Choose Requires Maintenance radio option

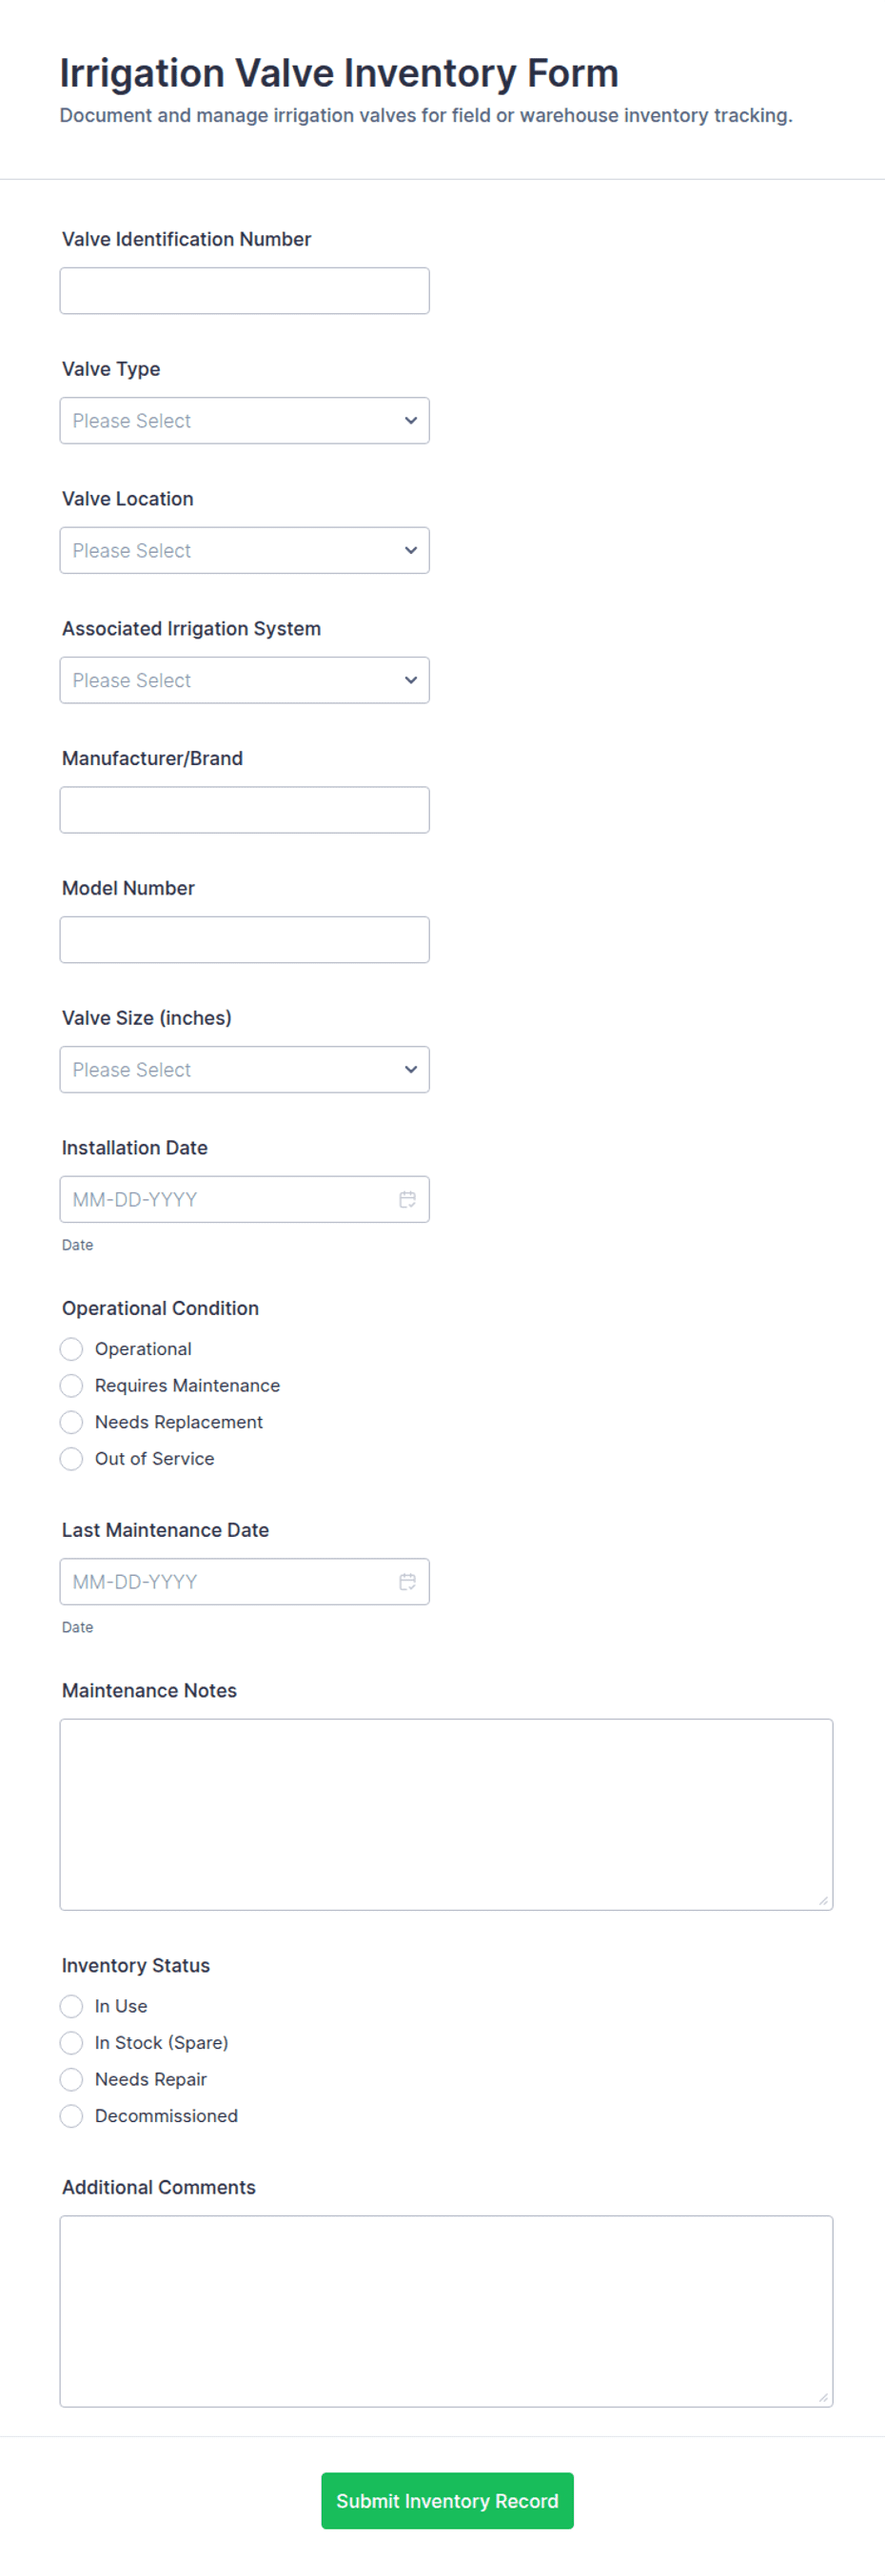pyautogui.click(x=72, y=1385)
